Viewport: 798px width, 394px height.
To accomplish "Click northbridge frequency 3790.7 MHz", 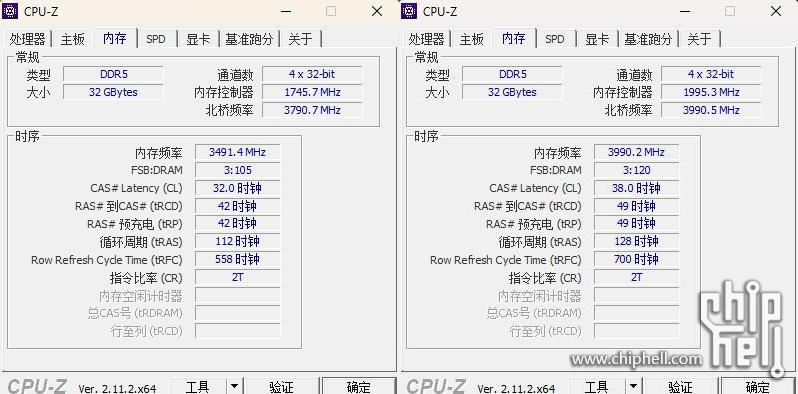I will pos(312,110).
